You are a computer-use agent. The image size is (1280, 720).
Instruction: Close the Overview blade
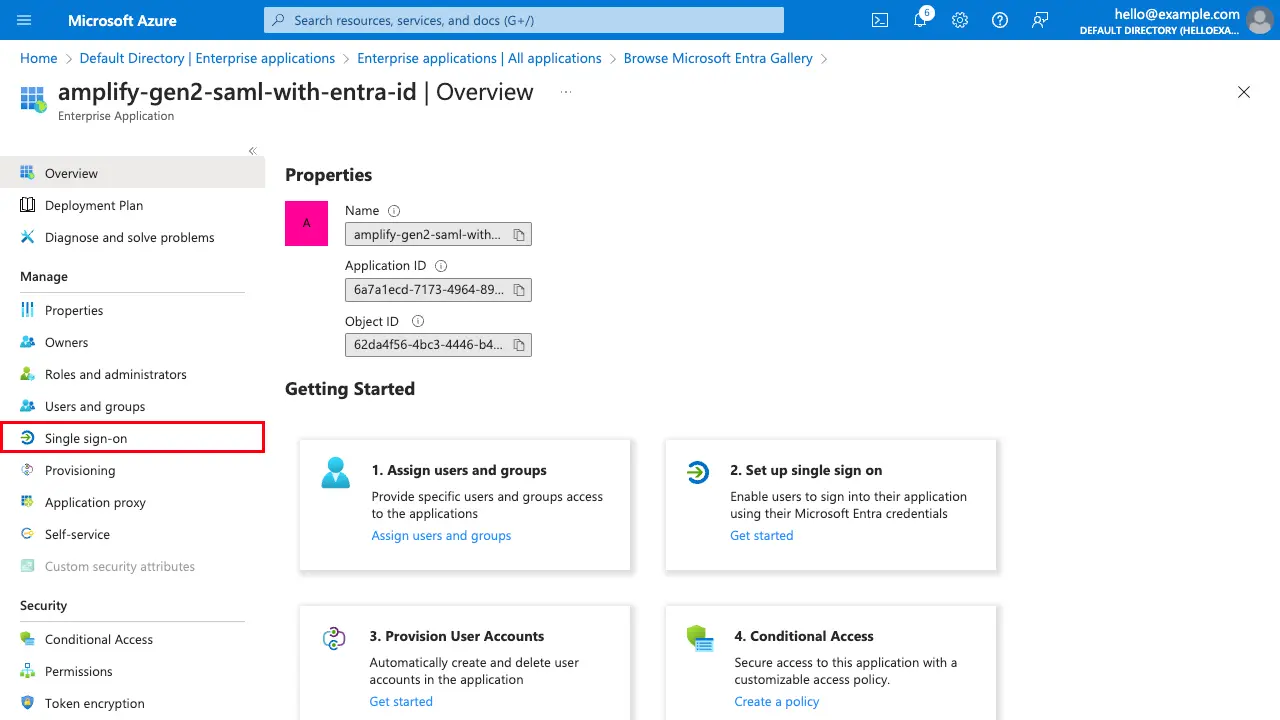pyautogui.click(x=1244, y=92)
